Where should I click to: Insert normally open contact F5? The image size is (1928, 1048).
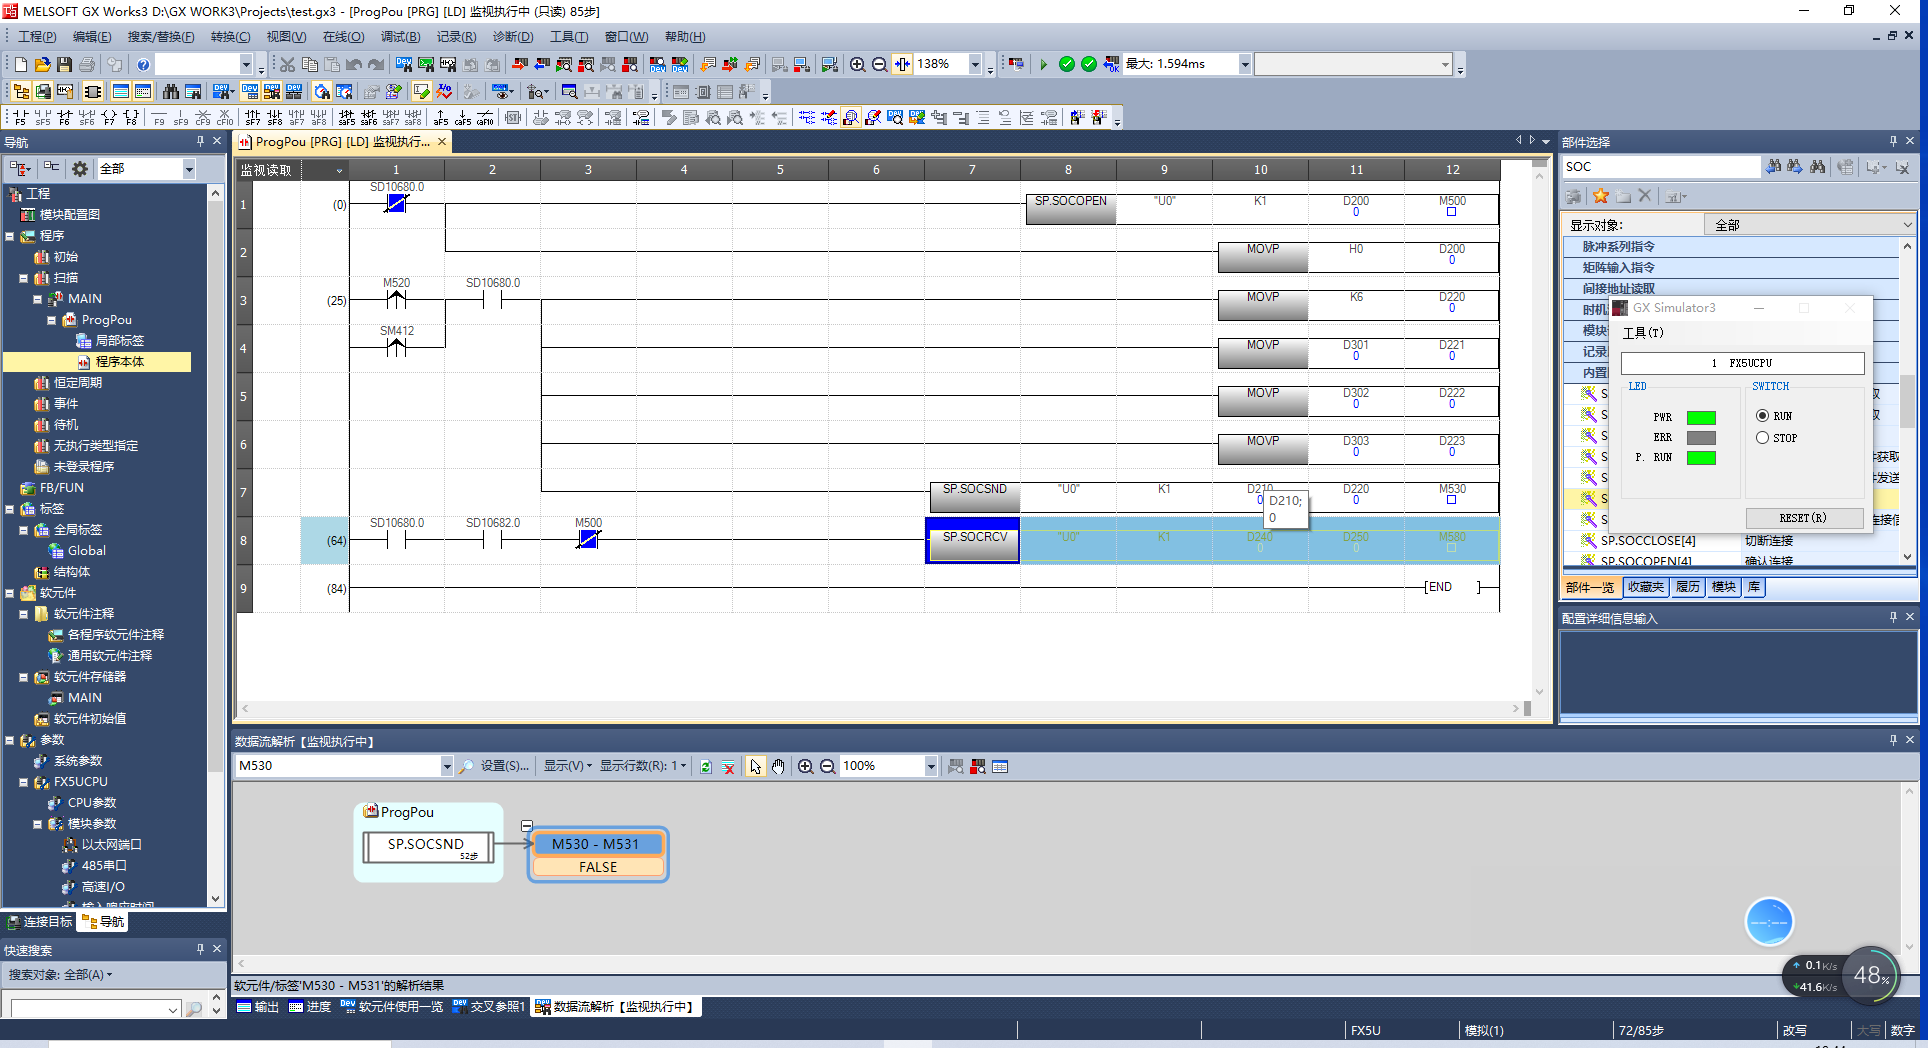[19, 118]
